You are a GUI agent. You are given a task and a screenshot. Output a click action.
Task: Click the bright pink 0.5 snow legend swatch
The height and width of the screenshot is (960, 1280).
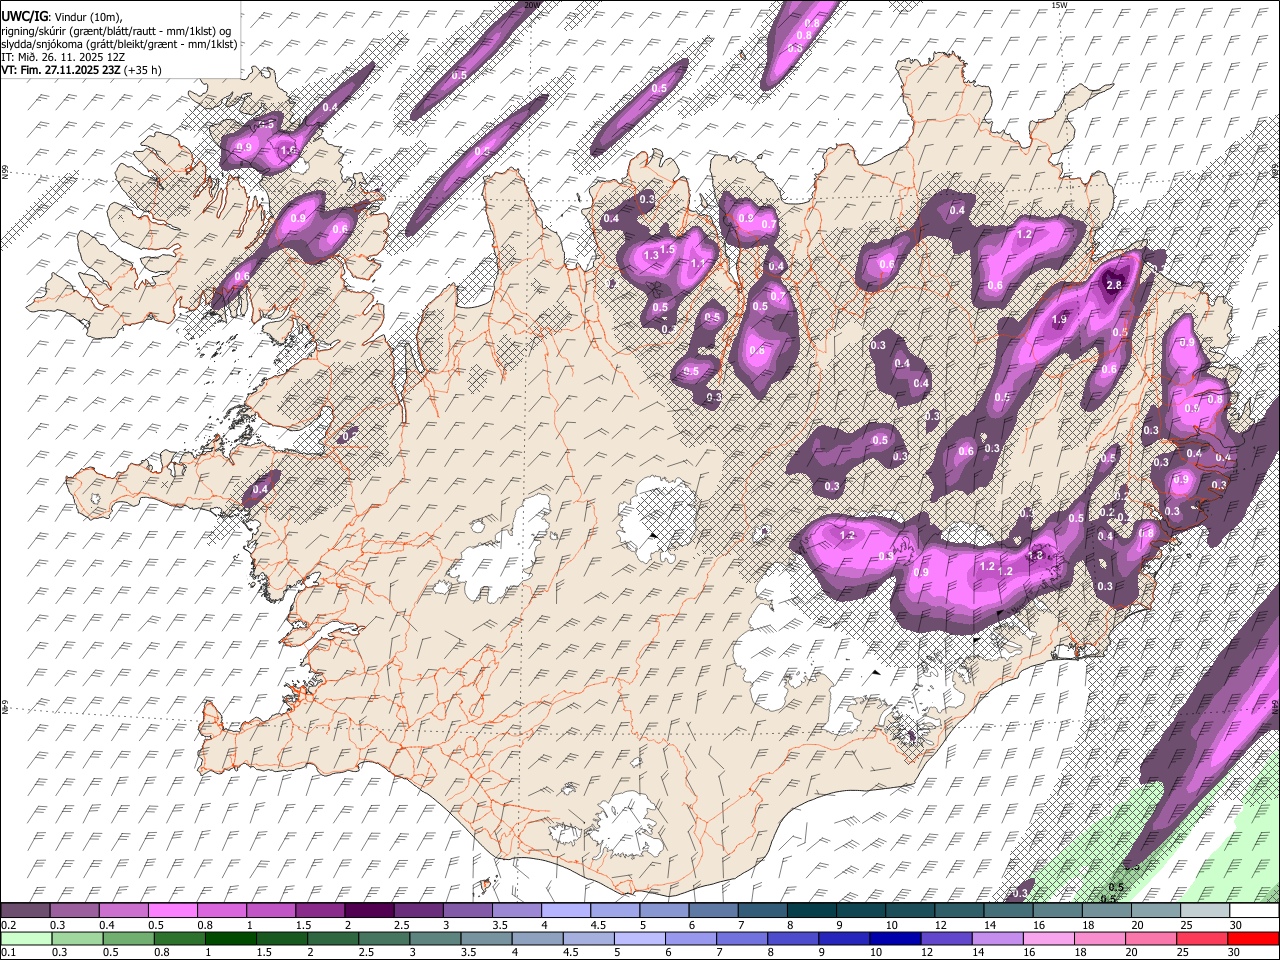172,910
